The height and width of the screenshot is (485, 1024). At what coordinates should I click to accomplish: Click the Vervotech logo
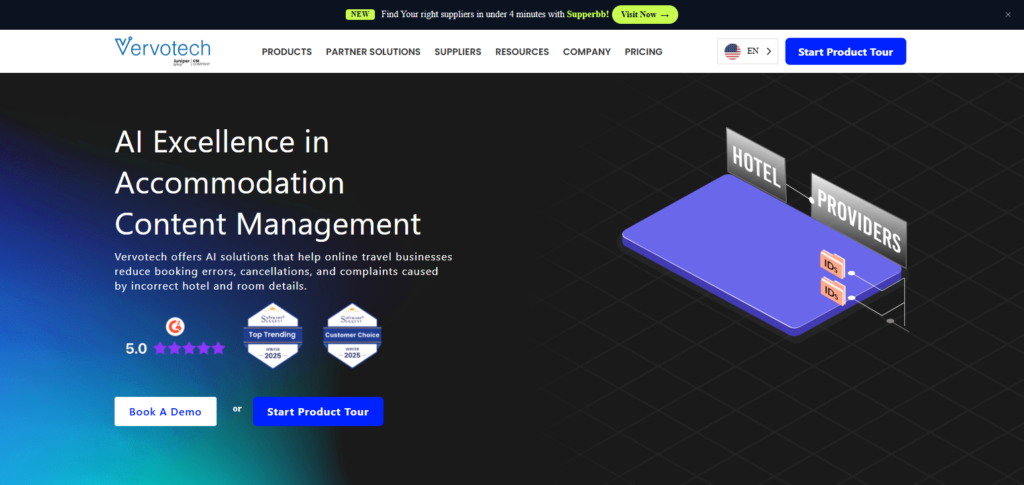(163, 51)
